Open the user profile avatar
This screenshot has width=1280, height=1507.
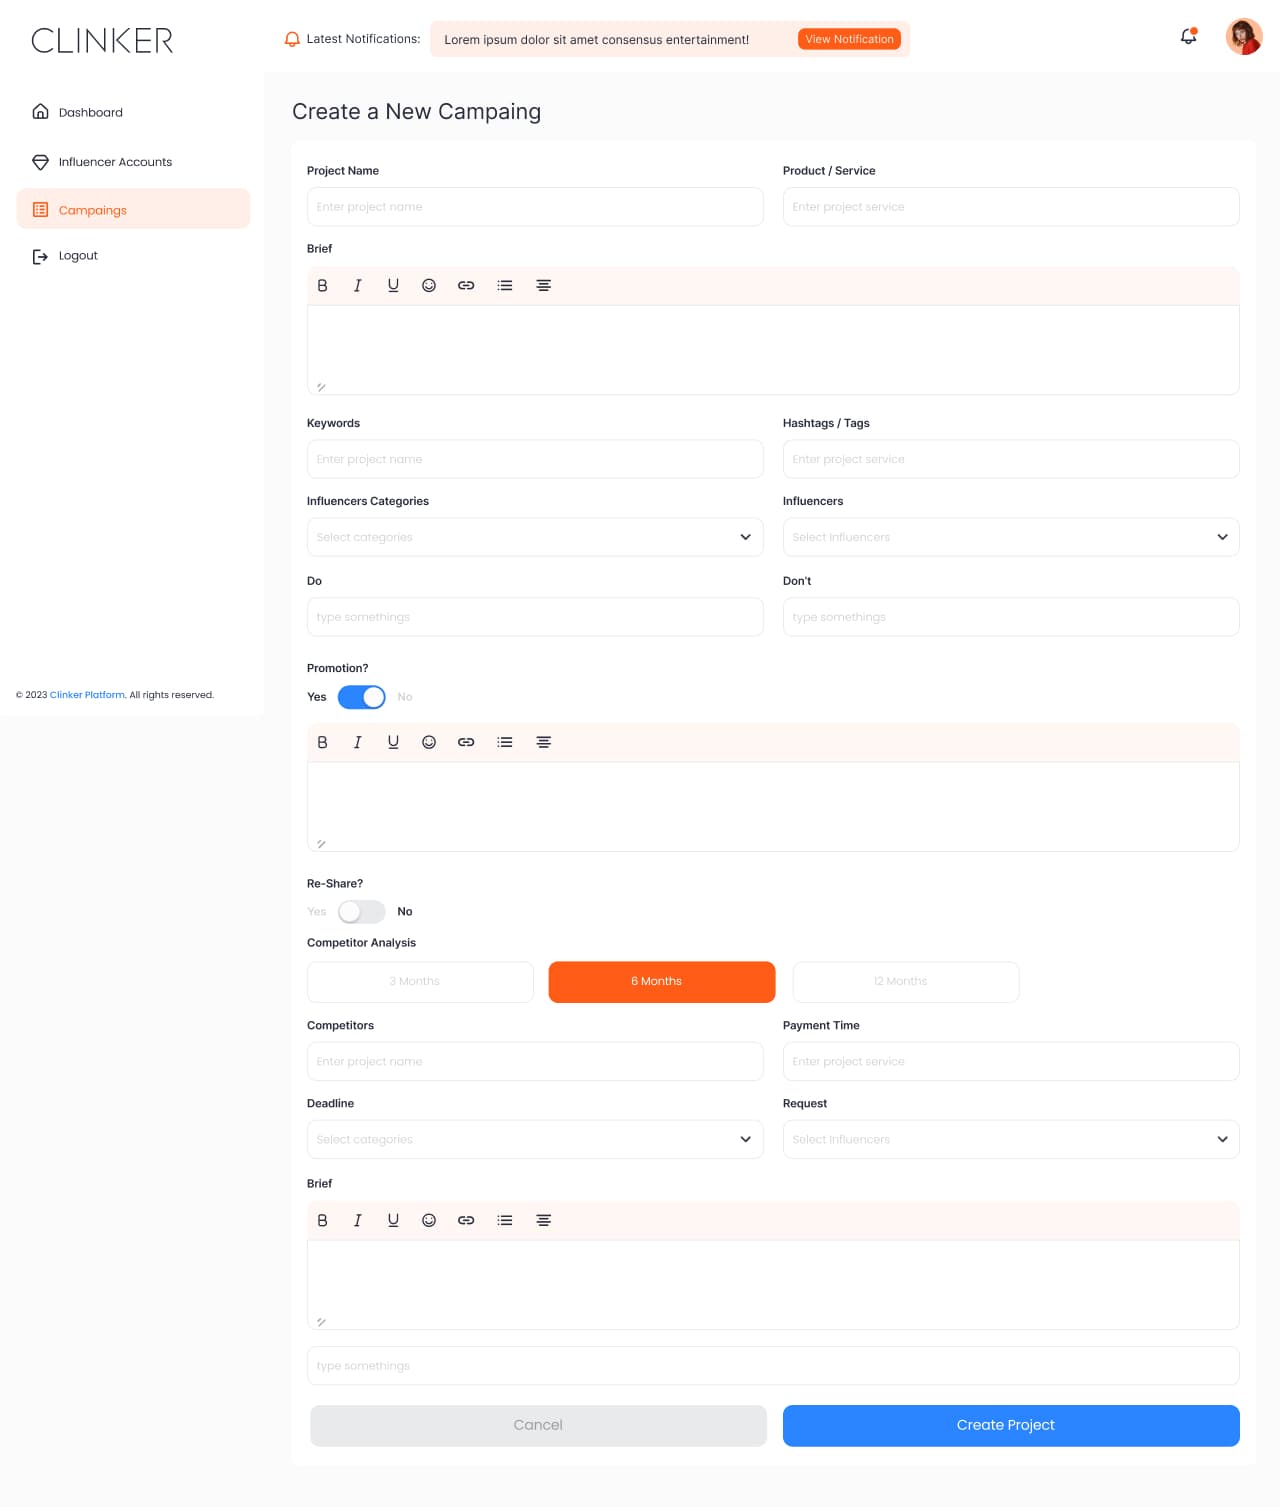tap(1244, 37)
